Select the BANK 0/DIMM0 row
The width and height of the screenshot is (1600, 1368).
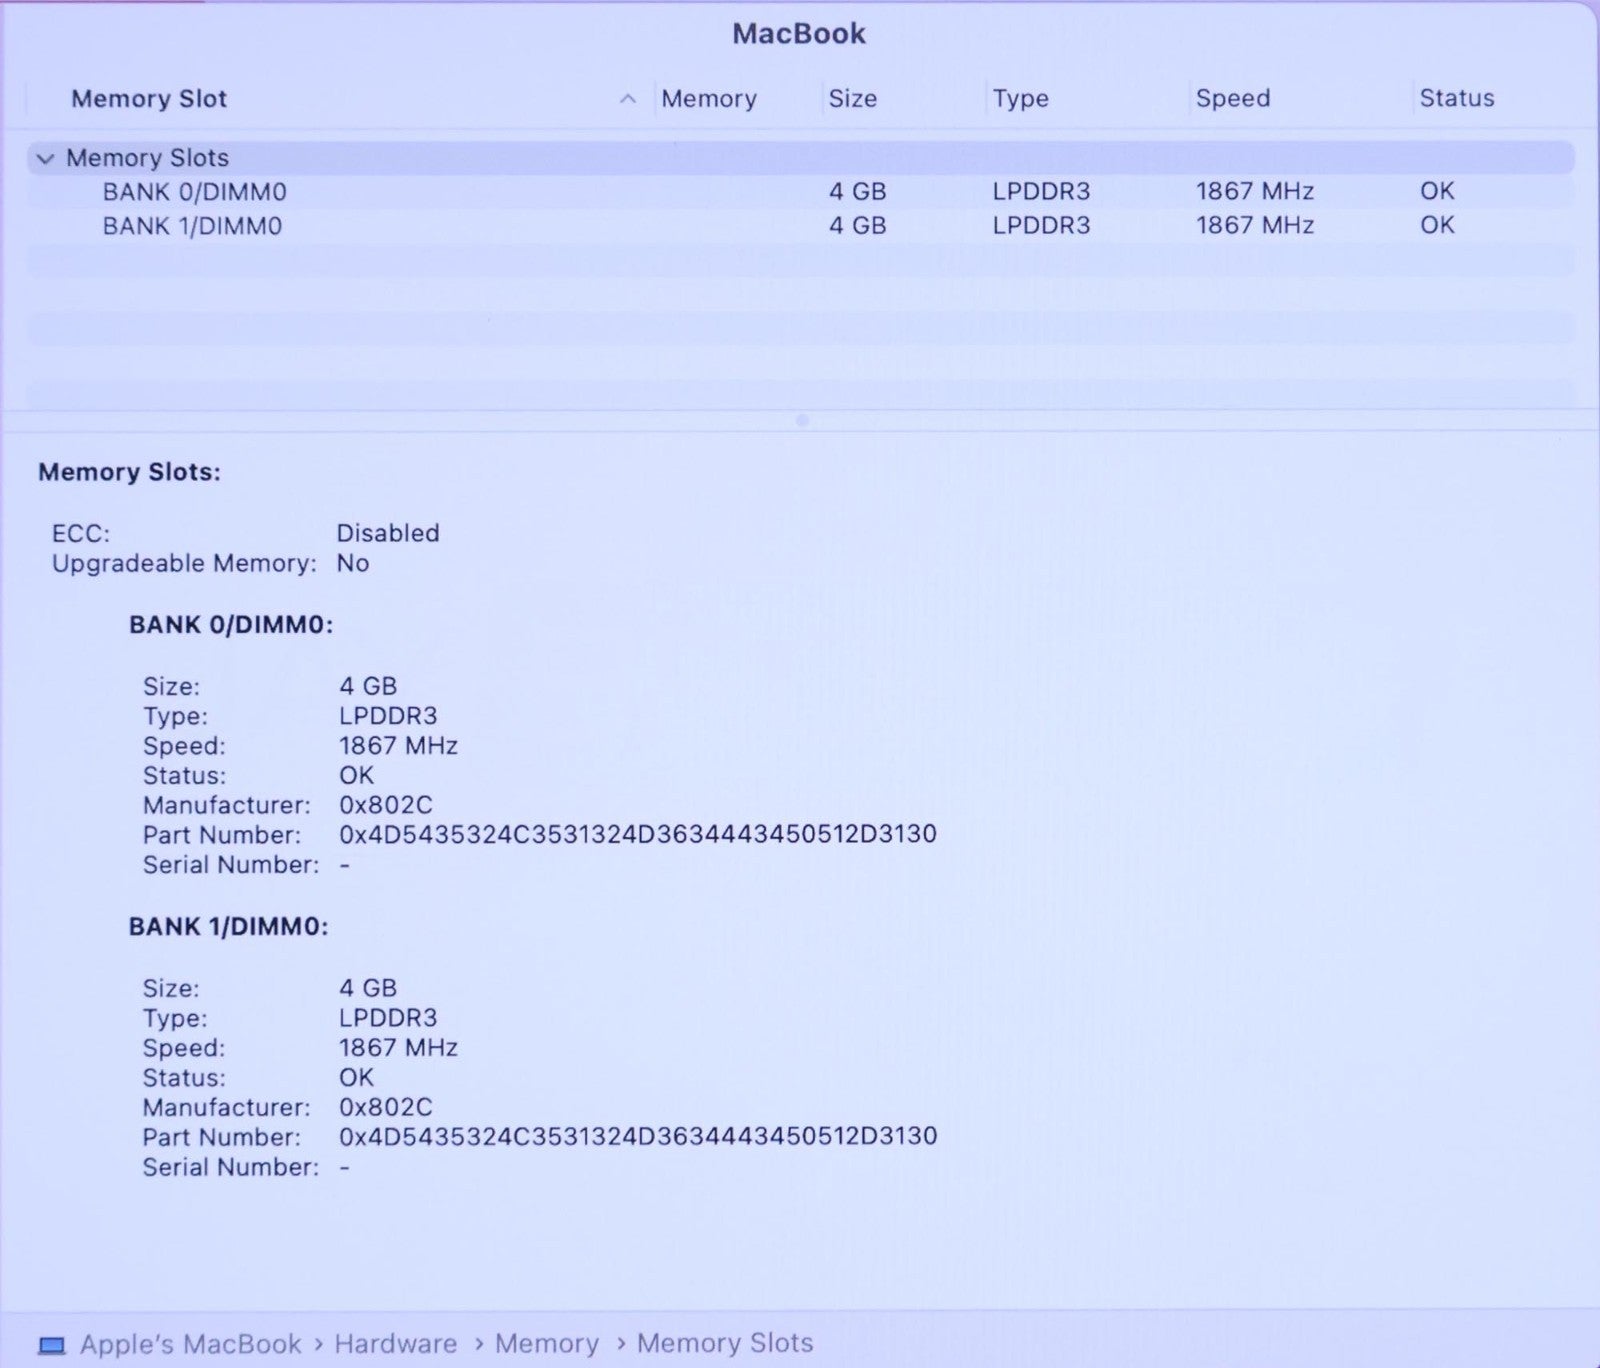800,192
